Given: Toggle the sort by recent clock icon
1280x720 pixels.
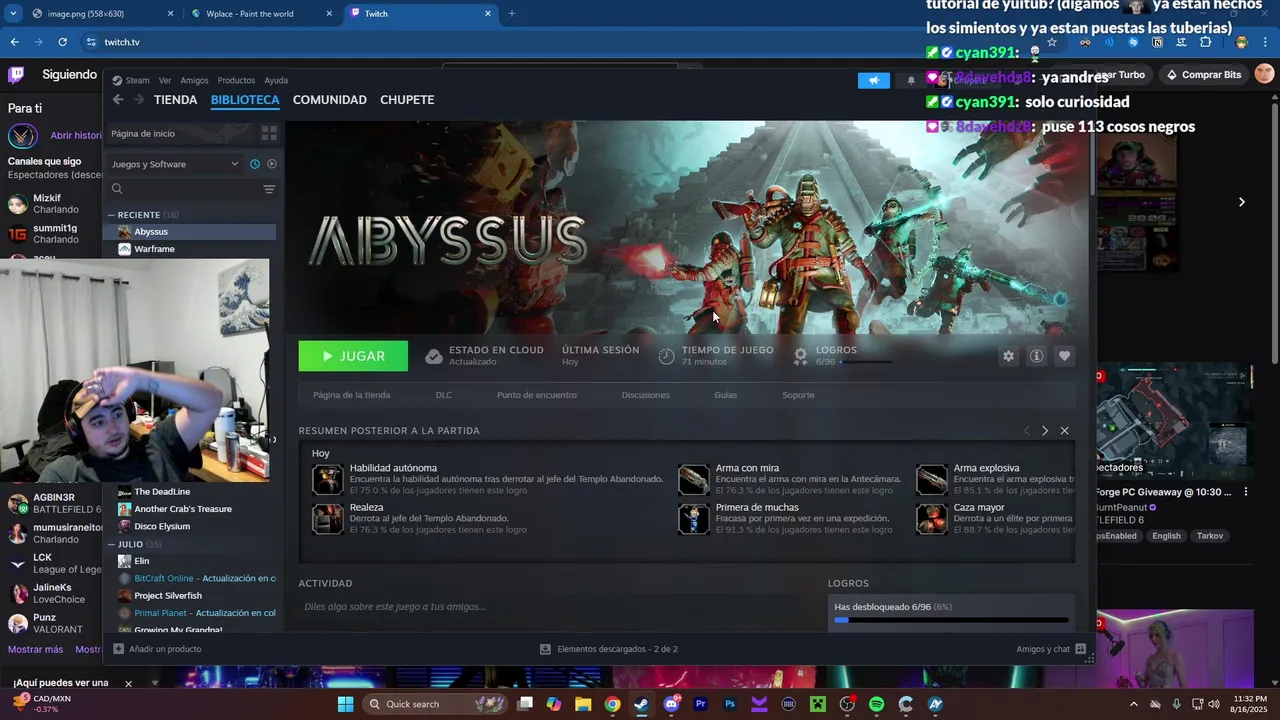Looking at the screenshot, I should coord(255,164).
